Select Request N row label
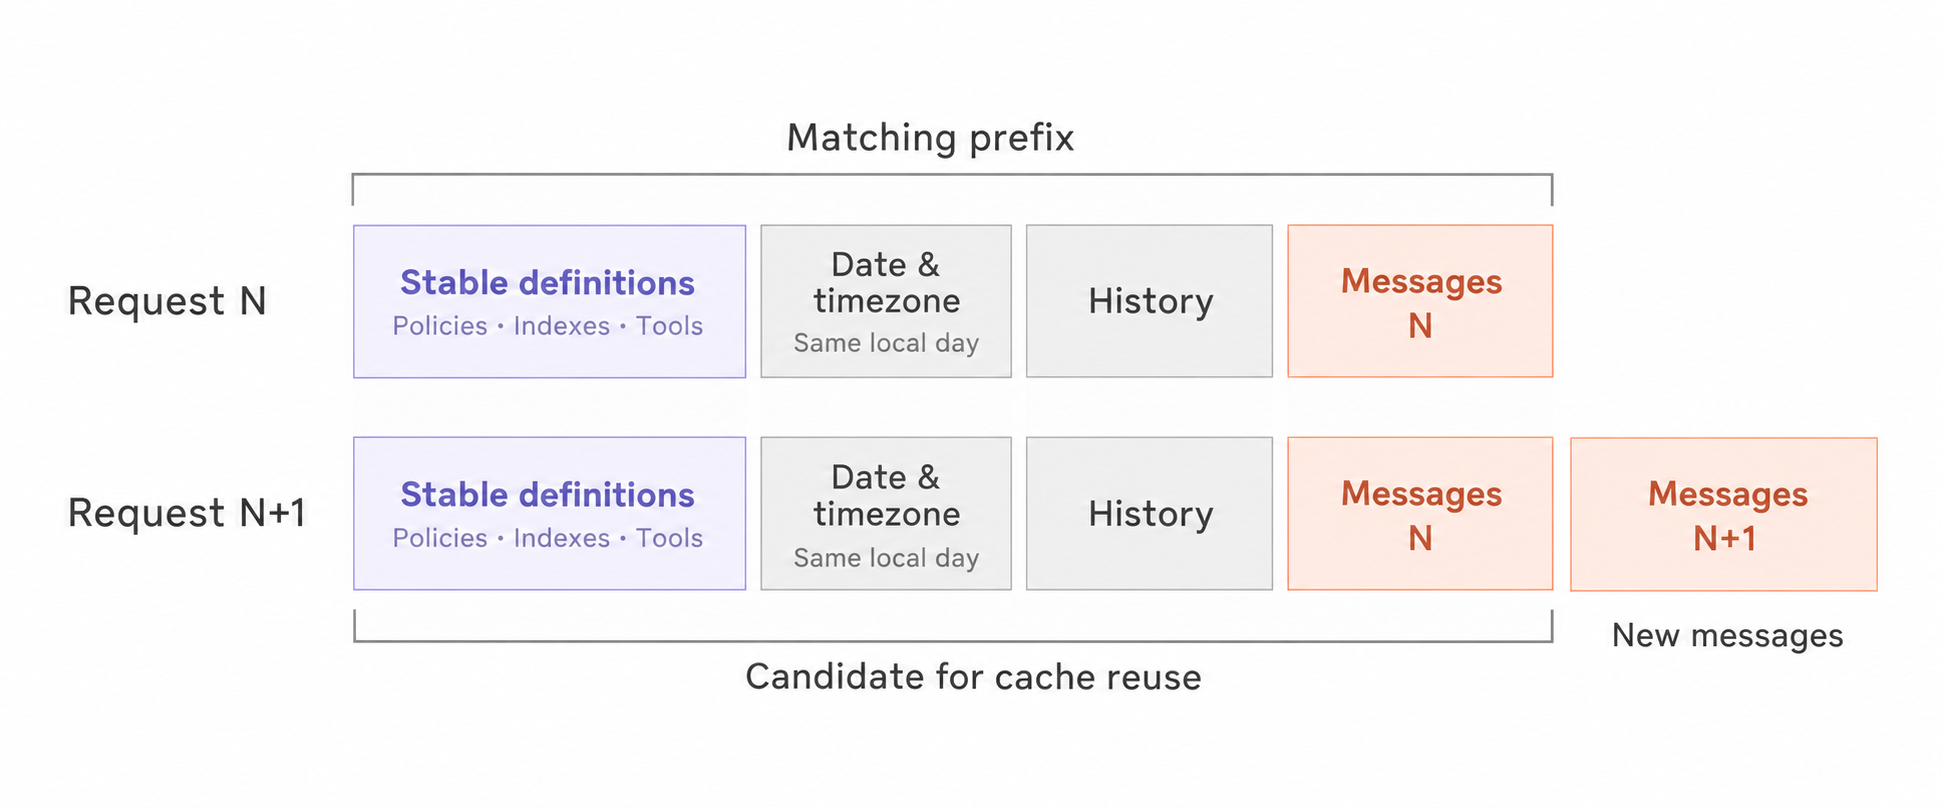 (x=167, y=301)
